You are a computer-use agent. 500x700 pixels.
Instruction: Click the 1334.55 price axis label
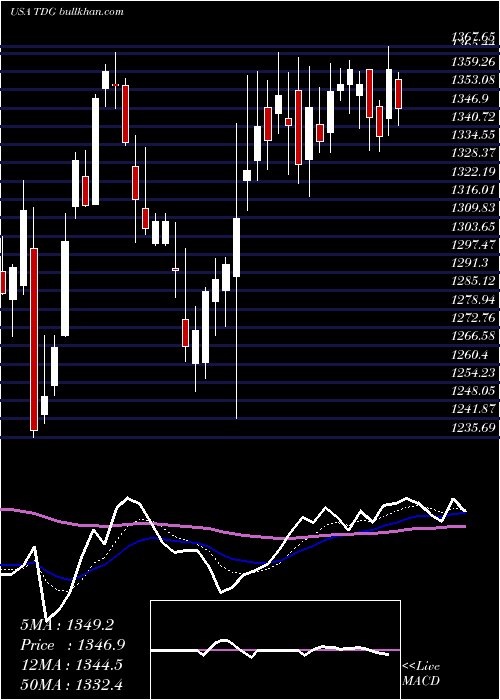point(473,134)
